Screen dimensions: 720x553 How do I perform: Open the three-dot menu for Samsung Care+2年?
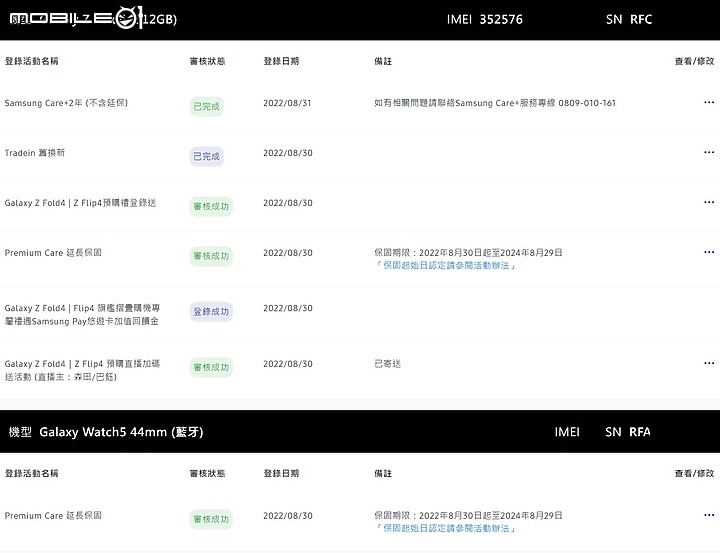709,102
